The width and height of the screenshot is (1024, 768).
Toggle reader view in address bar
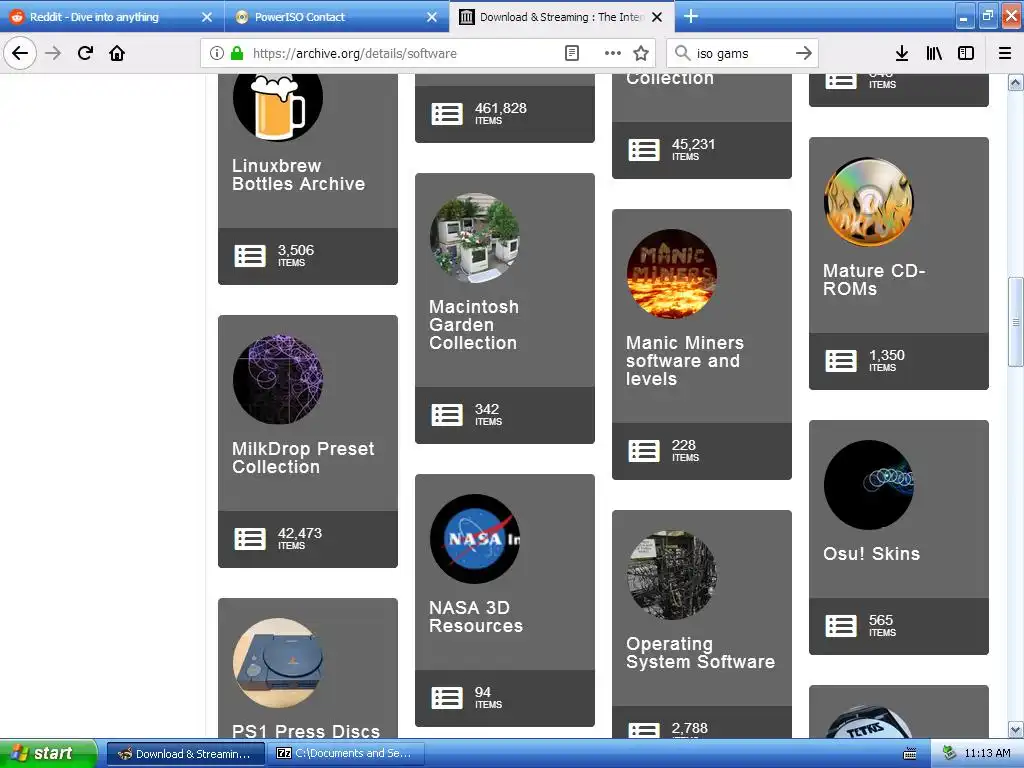571,53
